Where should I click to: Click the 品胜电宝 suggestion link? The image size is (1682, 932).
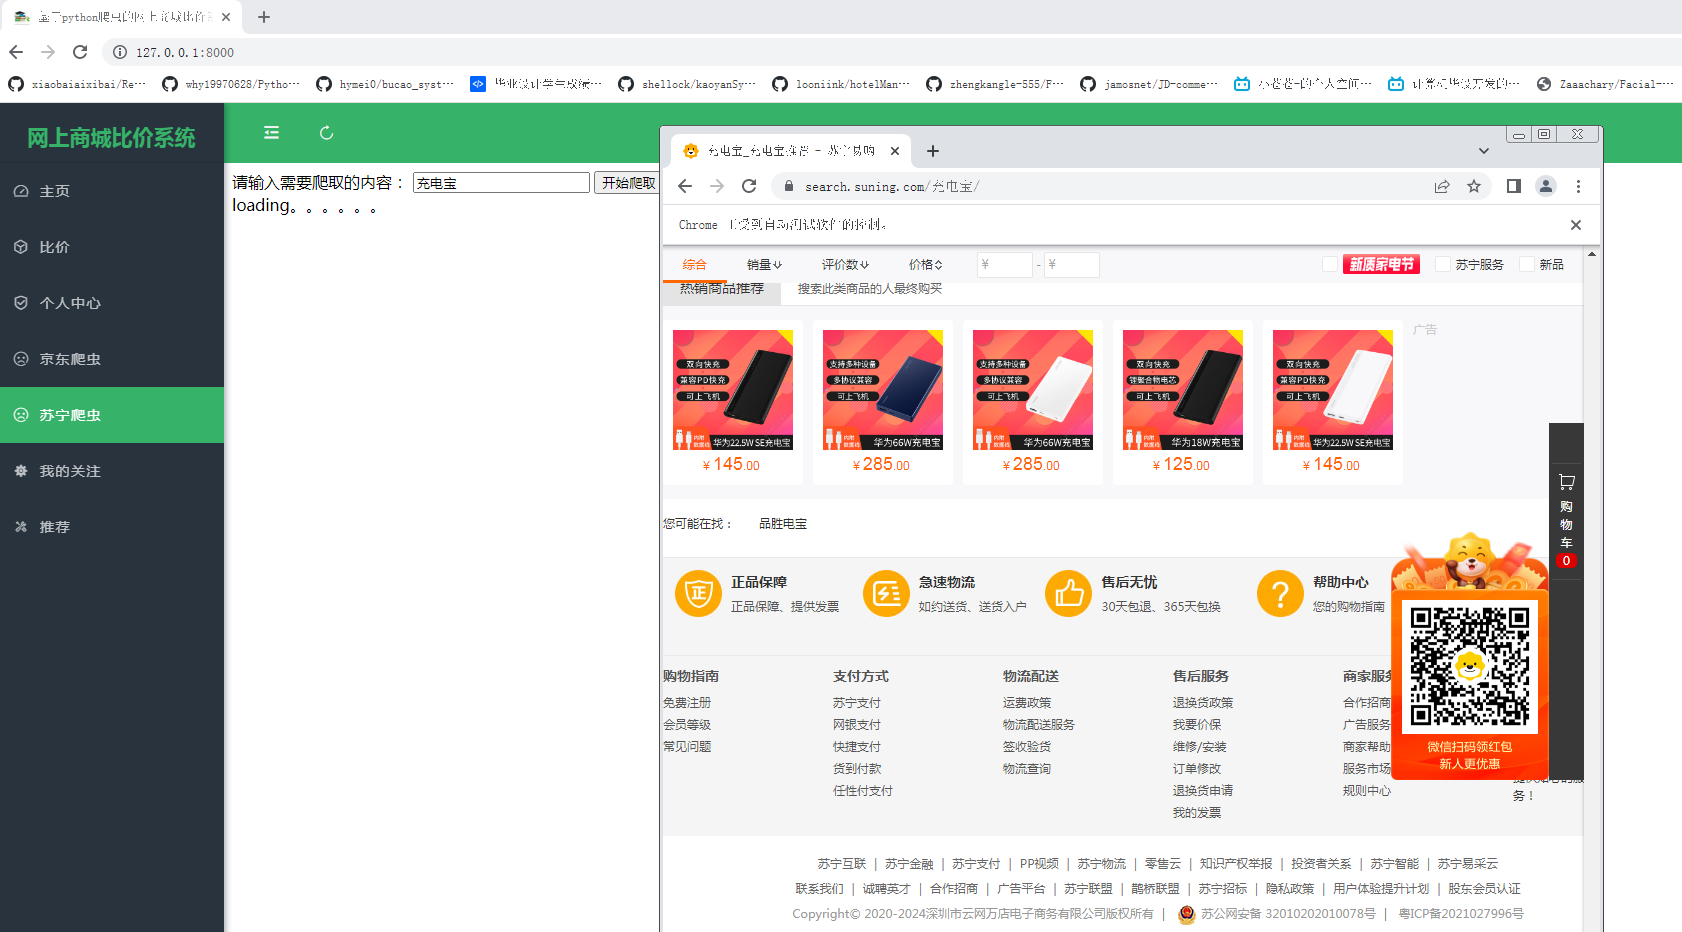pos(783,524)
